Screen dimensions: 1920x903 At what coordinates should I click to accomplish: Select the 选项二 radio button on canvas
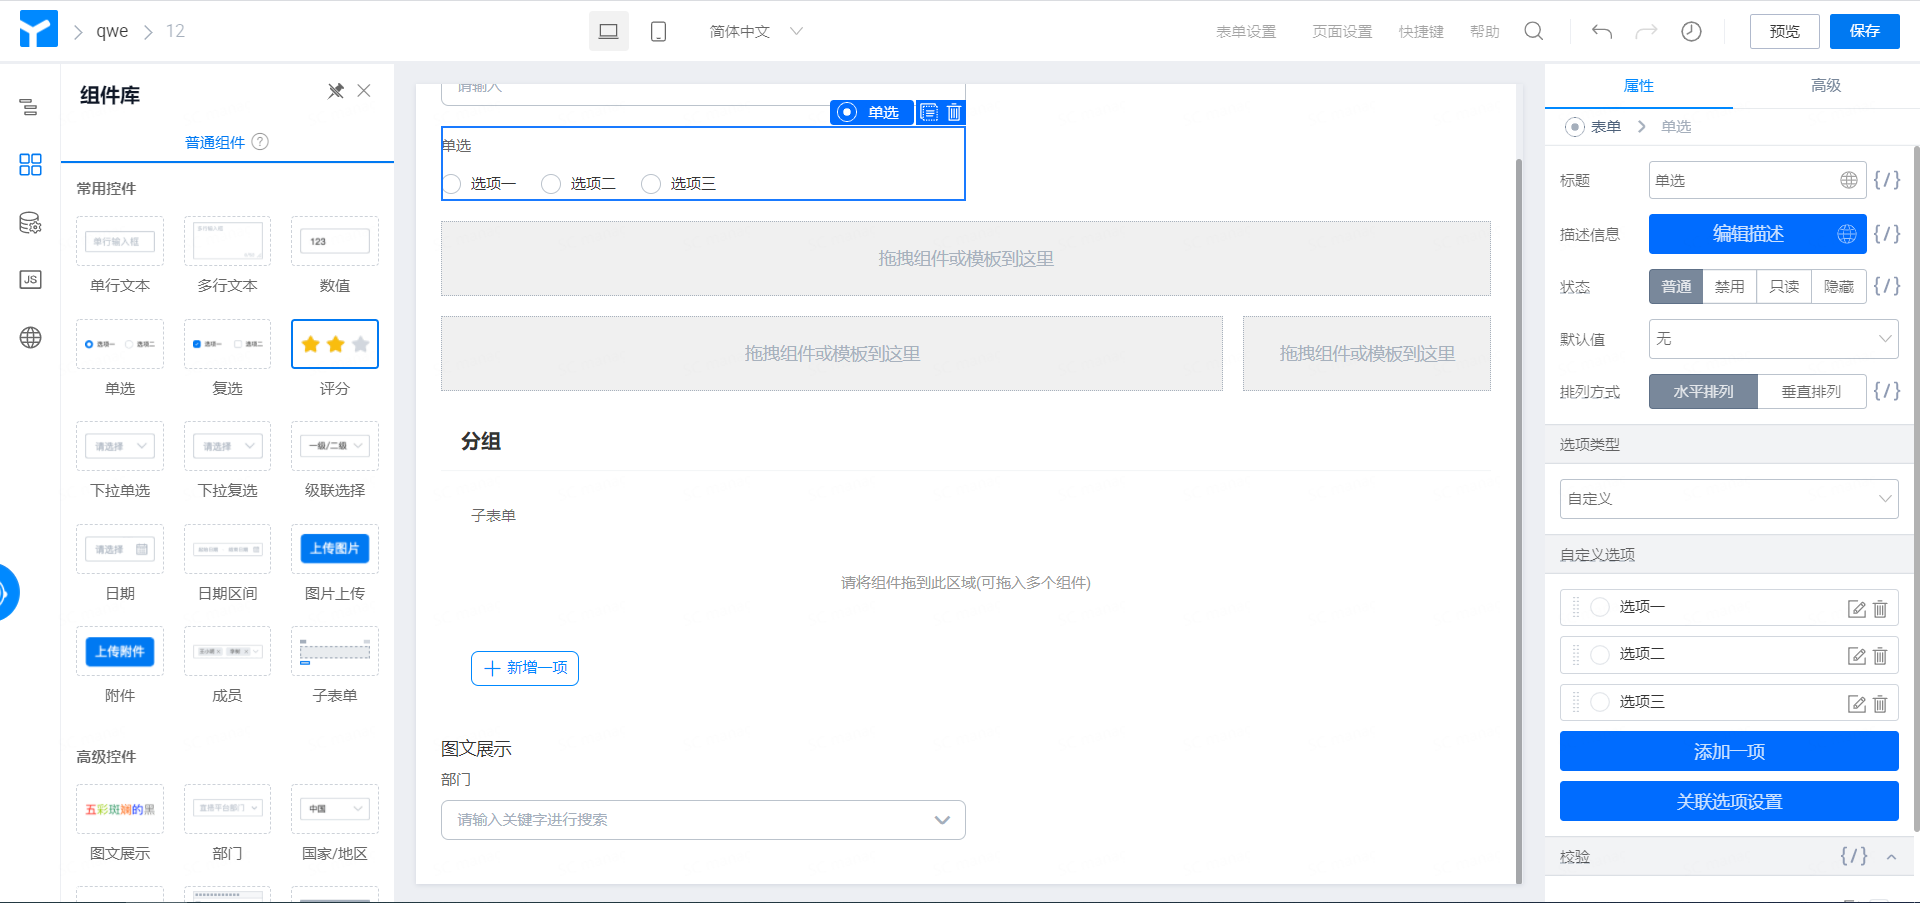[x=550, y=183]
